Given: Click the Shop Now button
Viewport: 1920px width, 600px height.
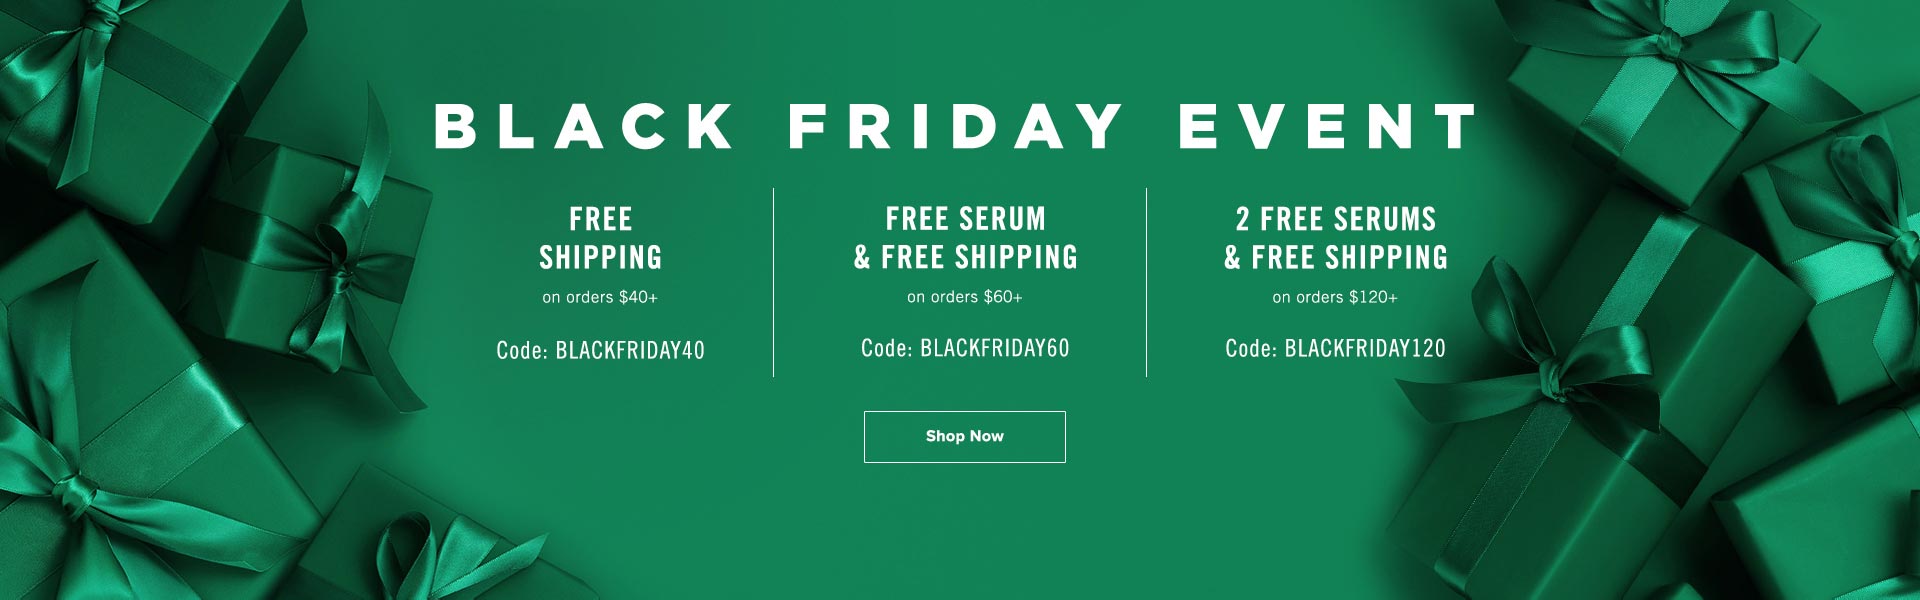Looking at the screenshot, I should click(965, 437).
